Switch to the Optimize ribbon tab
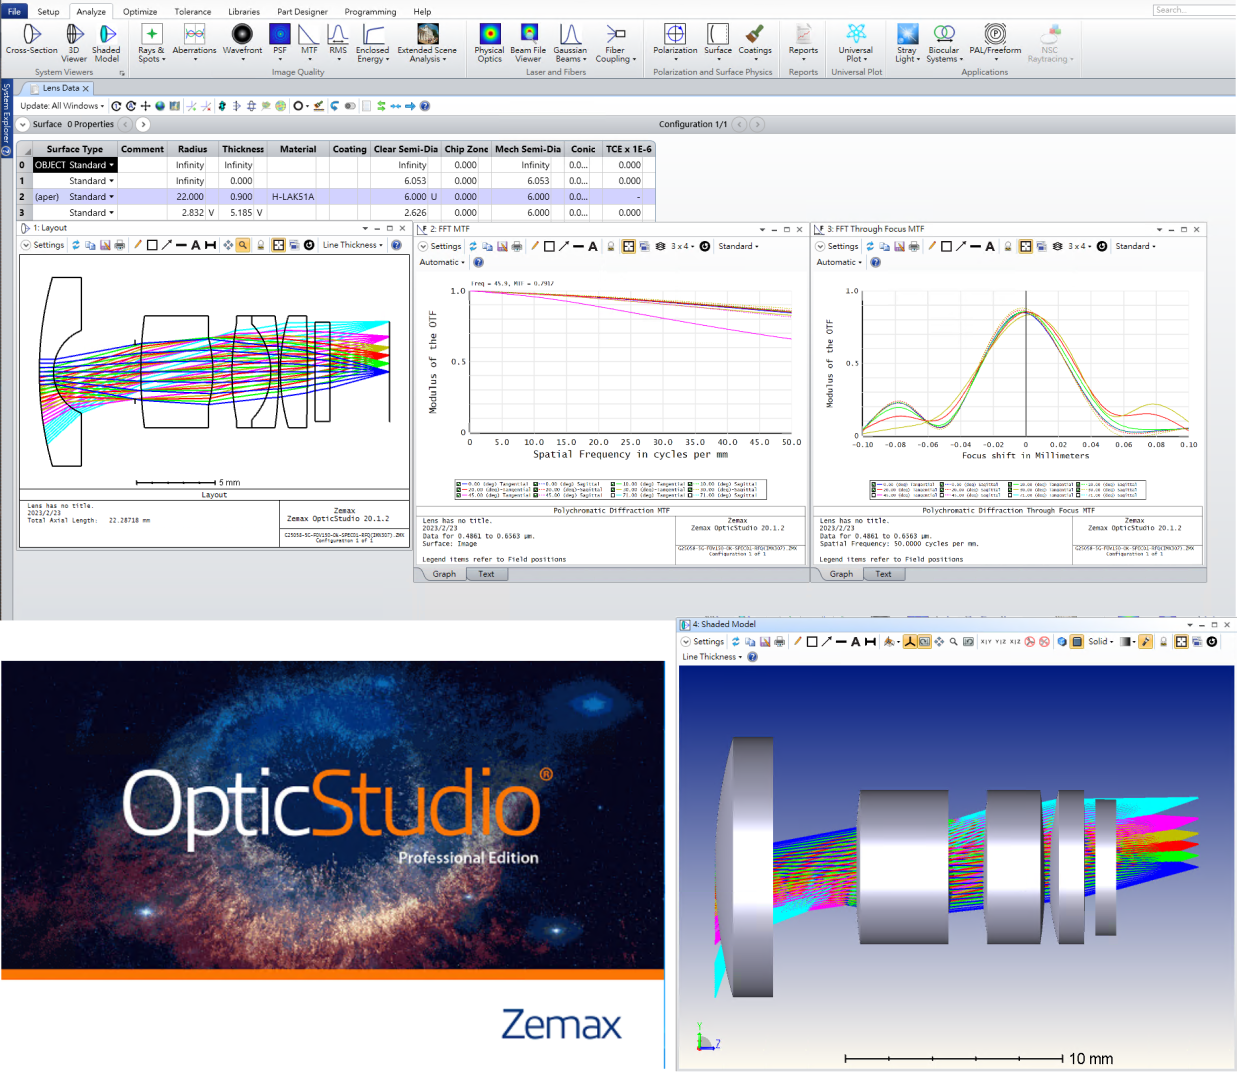1237x1080 pixels. pos(140,11)
